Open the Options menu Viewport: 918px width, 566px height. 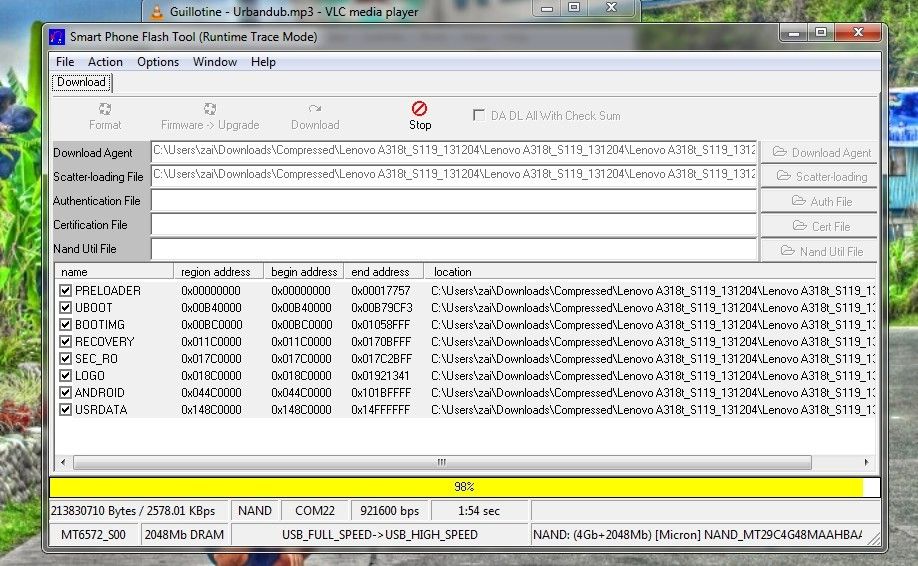158,62
